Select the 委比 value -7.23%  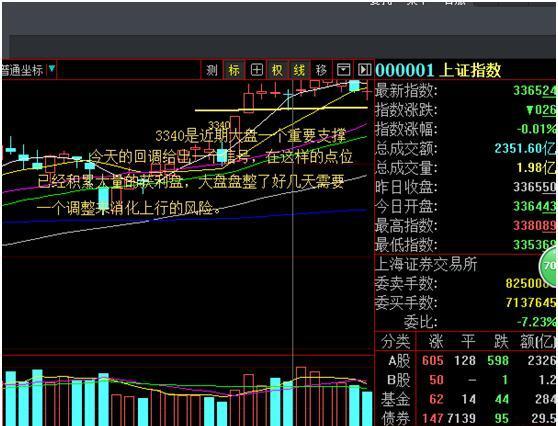[536, 322]
